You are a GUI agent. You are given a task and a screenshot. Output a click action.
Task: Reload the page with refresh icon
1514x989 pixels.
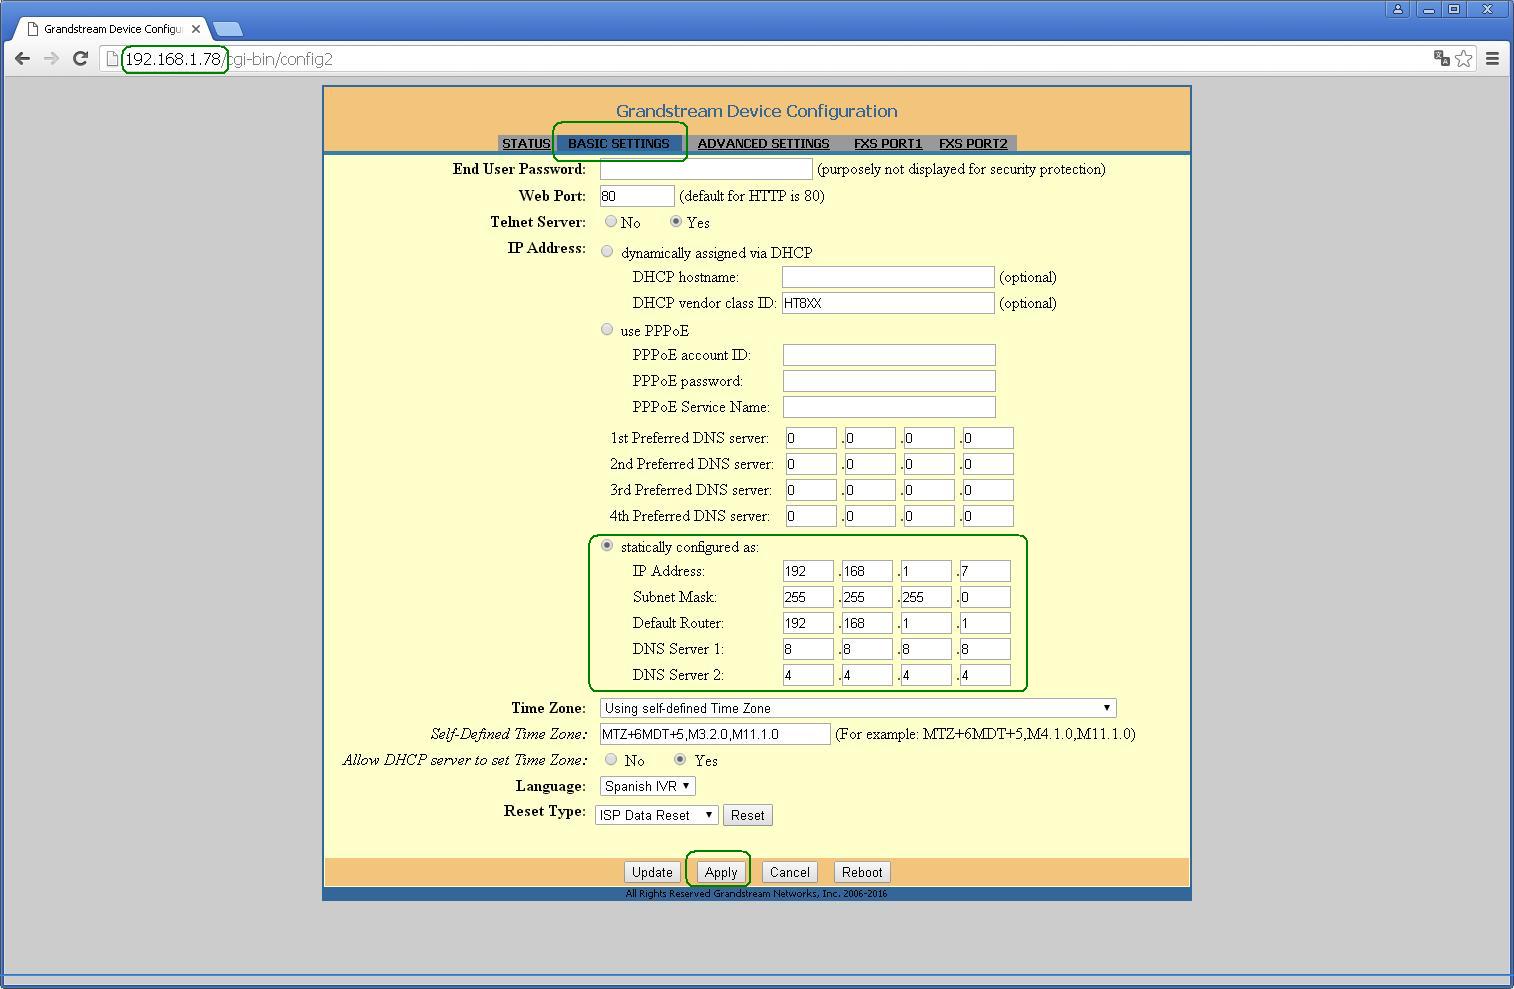[80, 59]
